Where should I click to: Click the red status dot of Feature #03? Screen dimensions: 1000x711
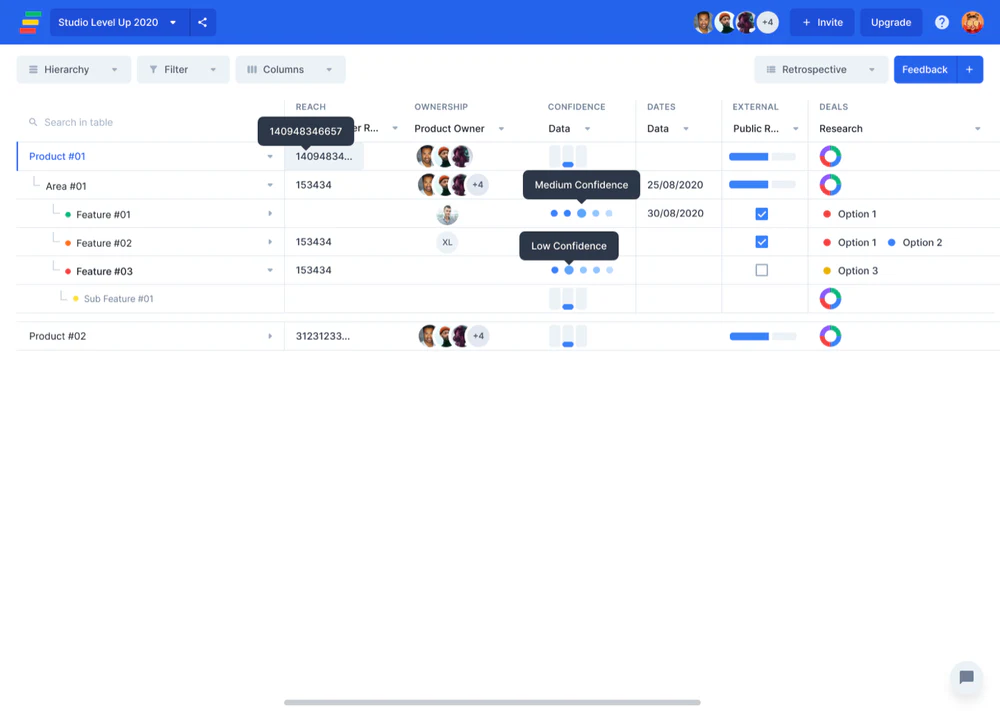68,272
